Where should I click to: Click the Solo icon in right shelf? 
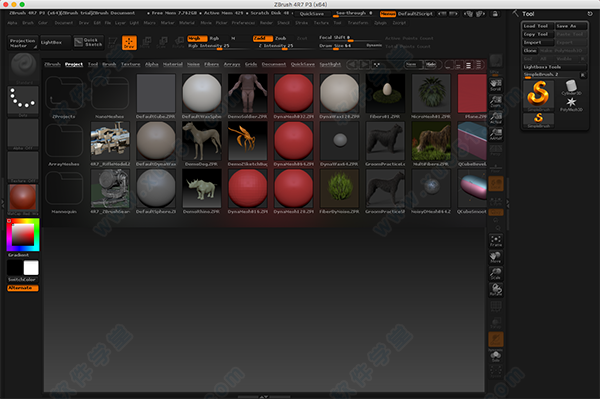pos(496,356)
